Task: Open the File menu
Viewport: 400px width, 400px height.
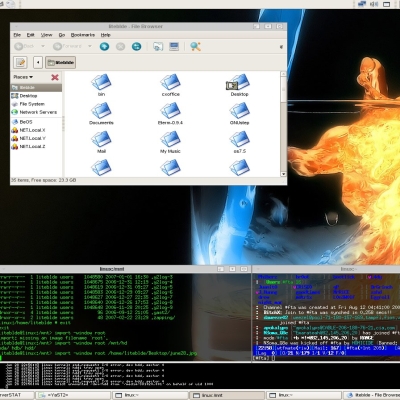Action: [x=17, y=35]
